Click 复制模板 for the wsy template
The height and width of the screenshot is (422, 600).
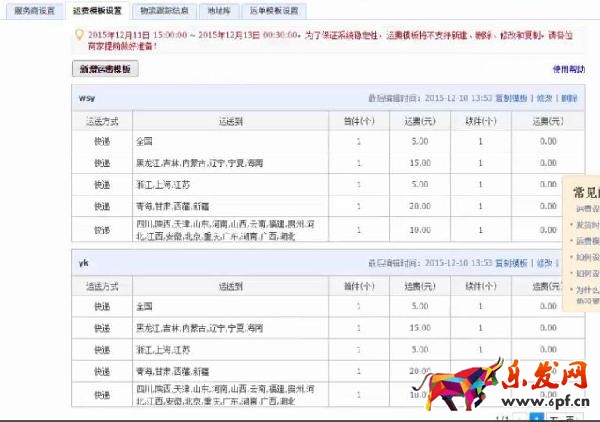click(x=511, y=98)
